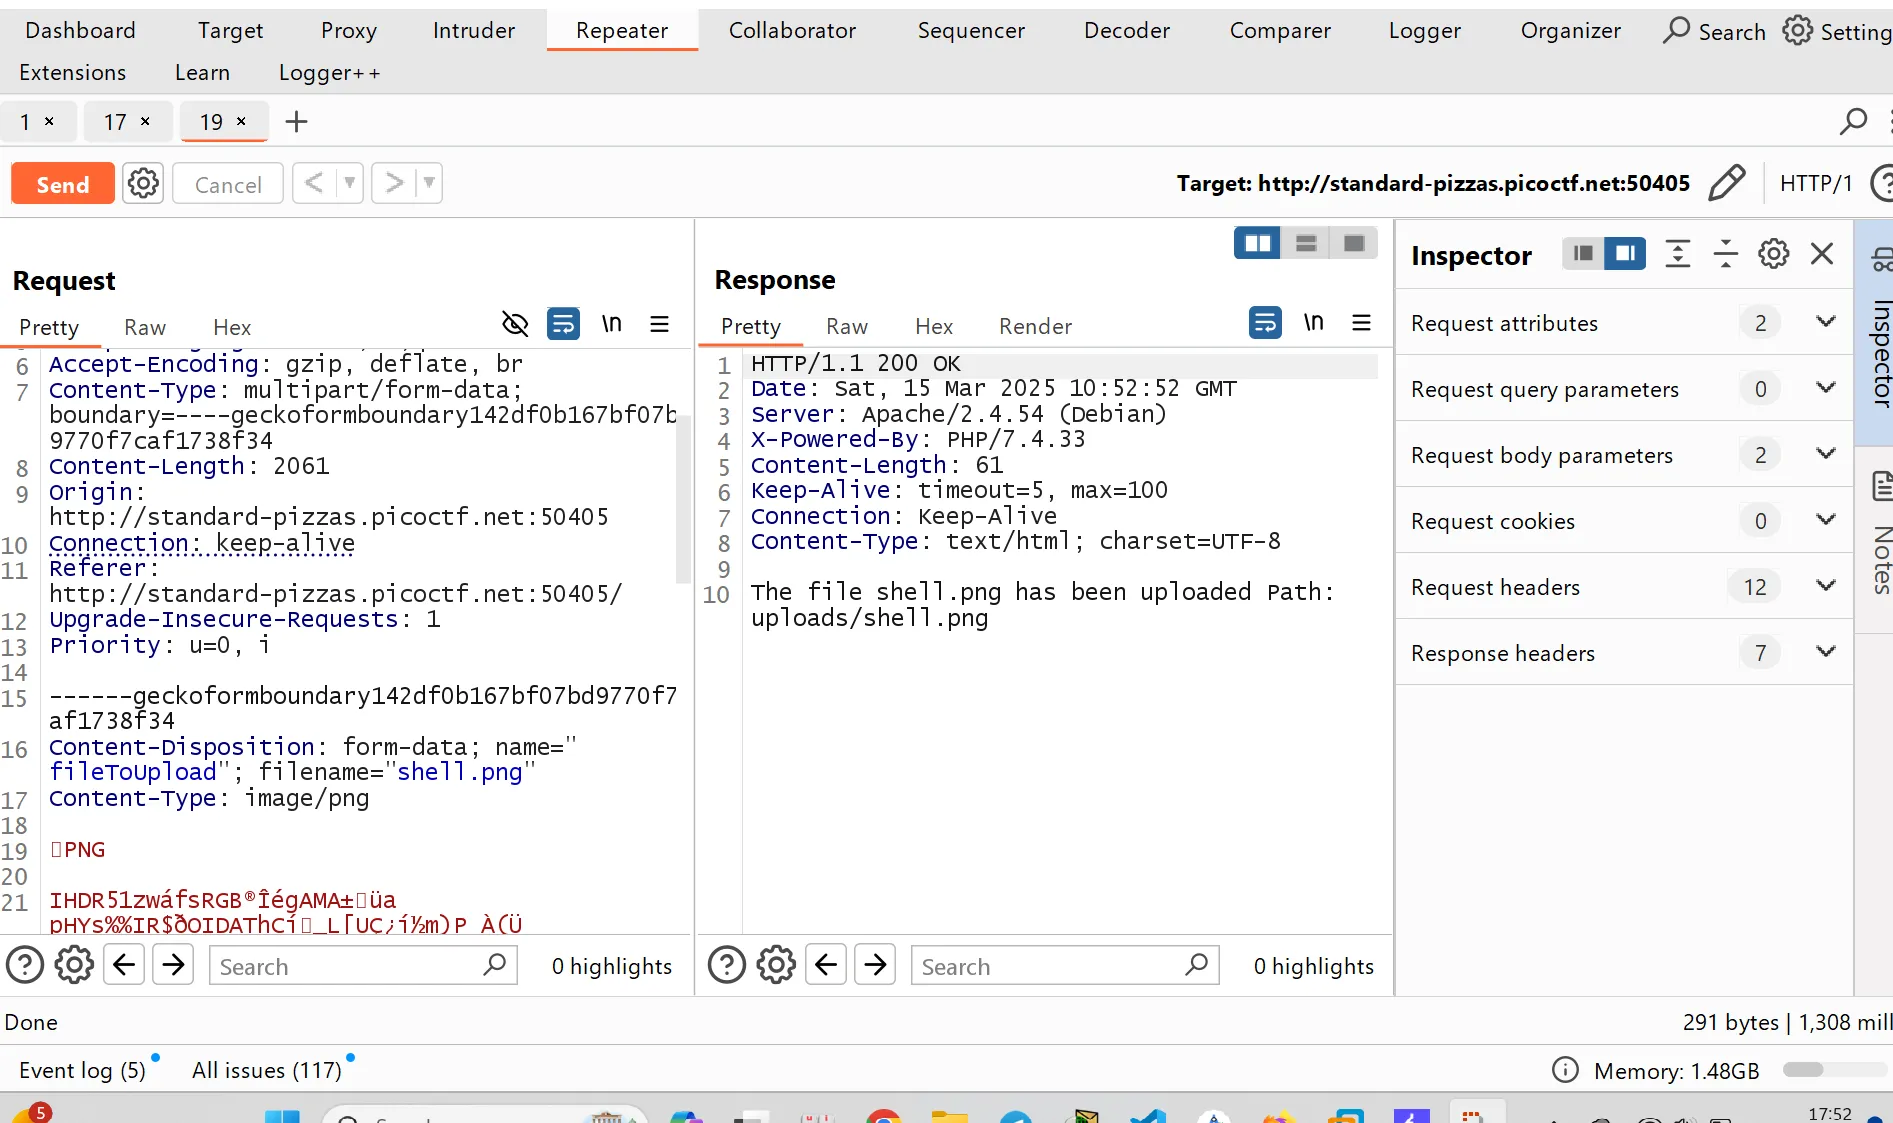The height and width of the screenshot is (1123, 1893).
Task: Switch to the Proxy tab
Action: point(348,31)
